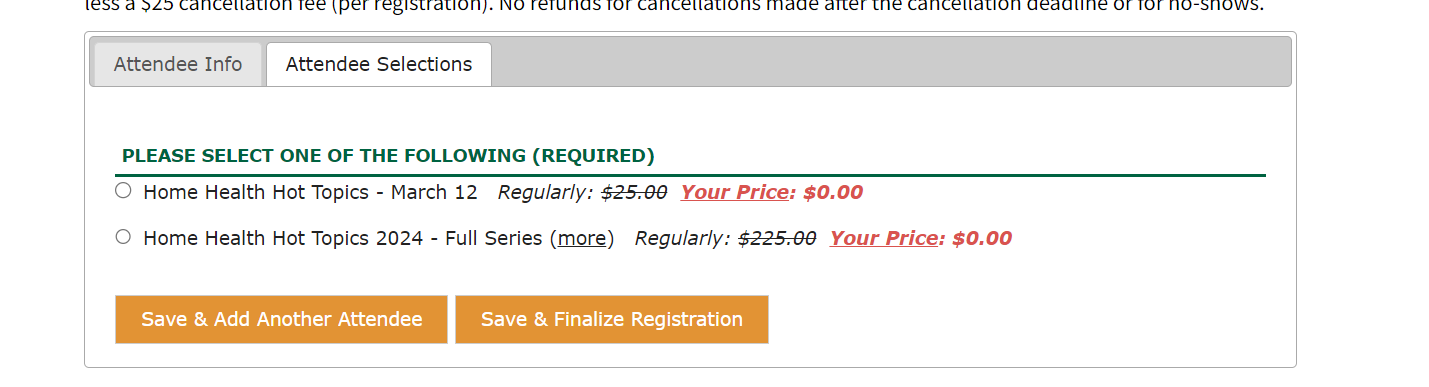Screen dimensions: 1429x387
Task: Click the $0.00 price for Full Series
Action: pyautogui.click(x=982, y=239)
